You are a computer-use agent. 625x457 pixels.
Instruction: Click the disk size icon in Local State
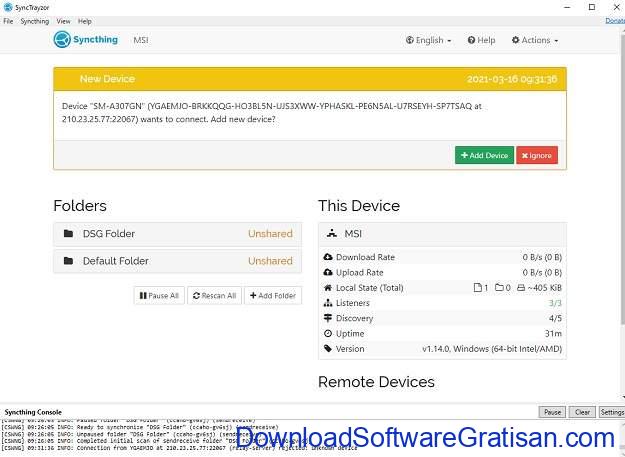tap(521, 288)
